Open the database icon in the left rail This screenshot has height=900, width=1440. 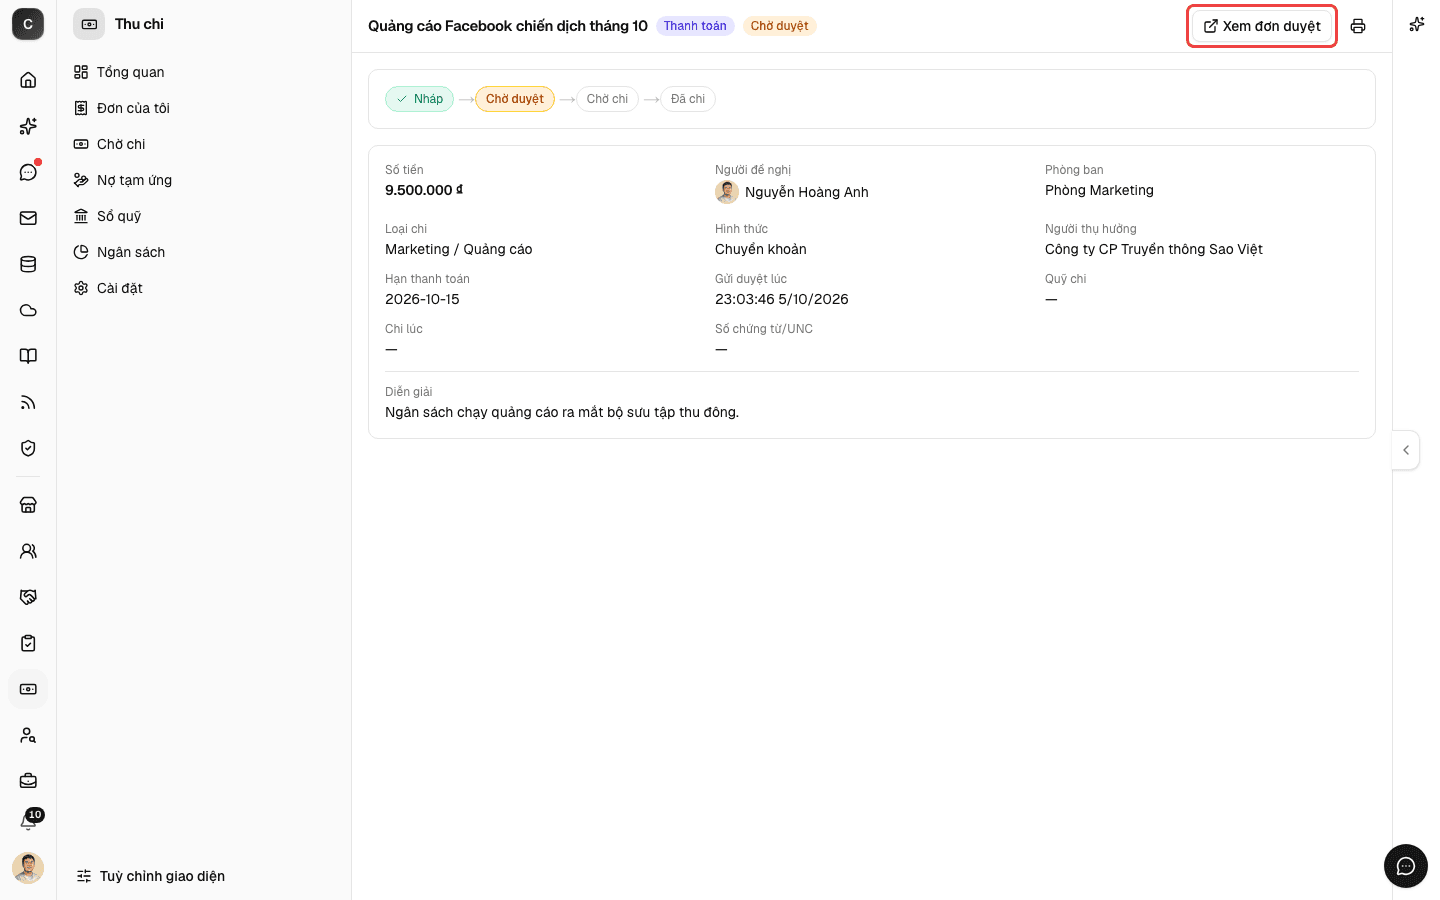click(28, 264)
